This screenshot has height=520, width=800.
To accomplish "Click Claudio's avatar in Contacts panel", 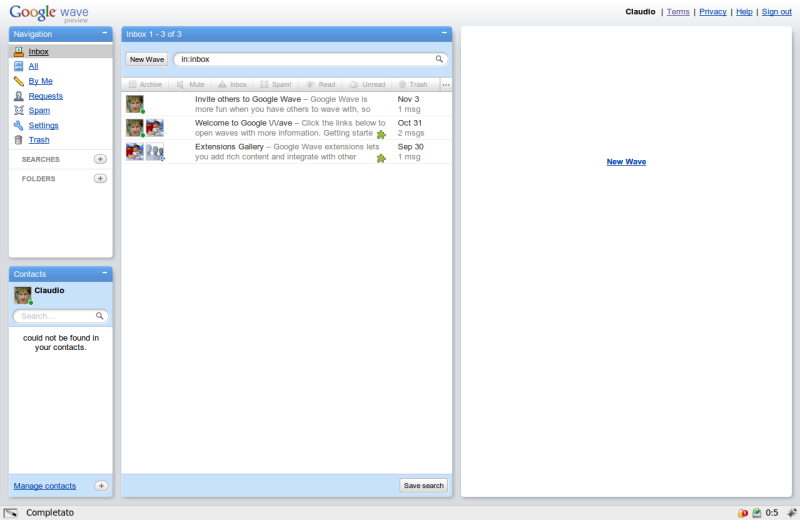I will (22, 295).
